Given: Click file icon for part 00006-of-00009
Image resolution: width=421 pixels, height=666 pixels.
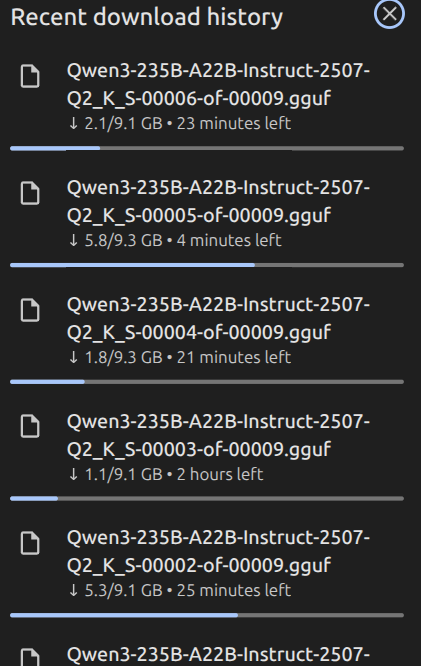Looking at the screenshot, I should tap(30, 76).
